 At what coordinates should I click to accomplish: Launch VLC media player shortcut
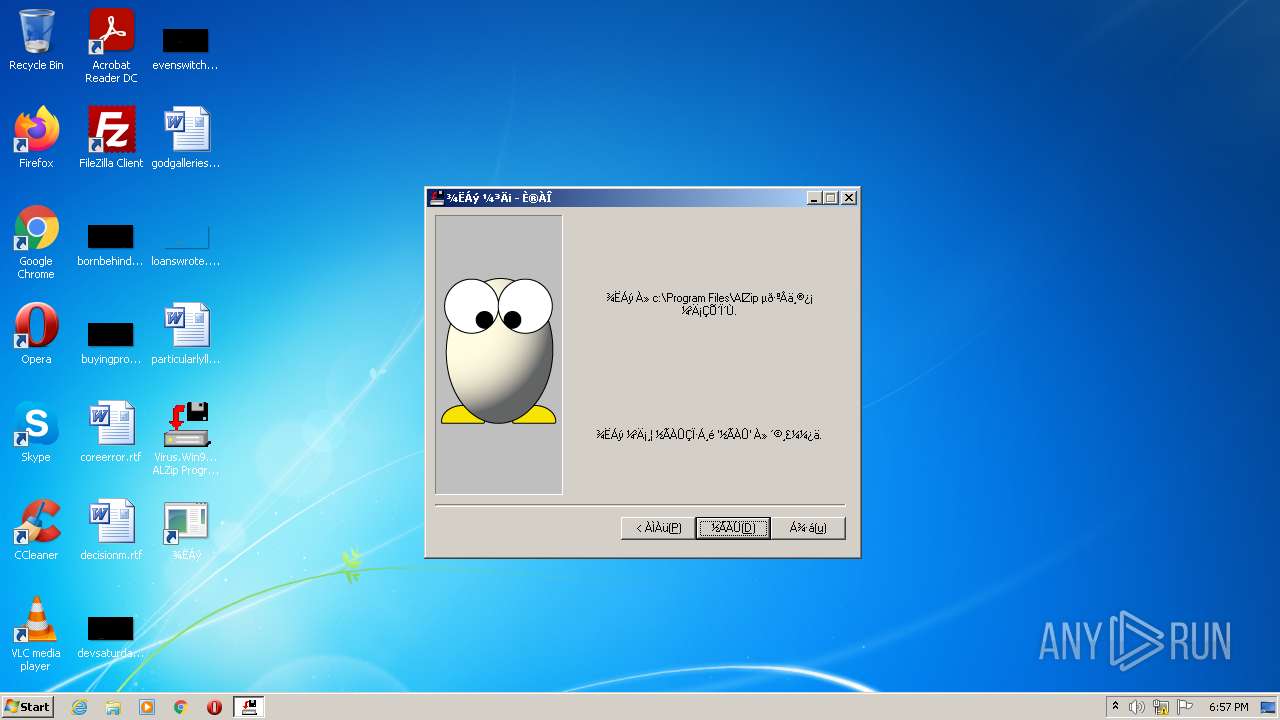(x=36, y=634)
